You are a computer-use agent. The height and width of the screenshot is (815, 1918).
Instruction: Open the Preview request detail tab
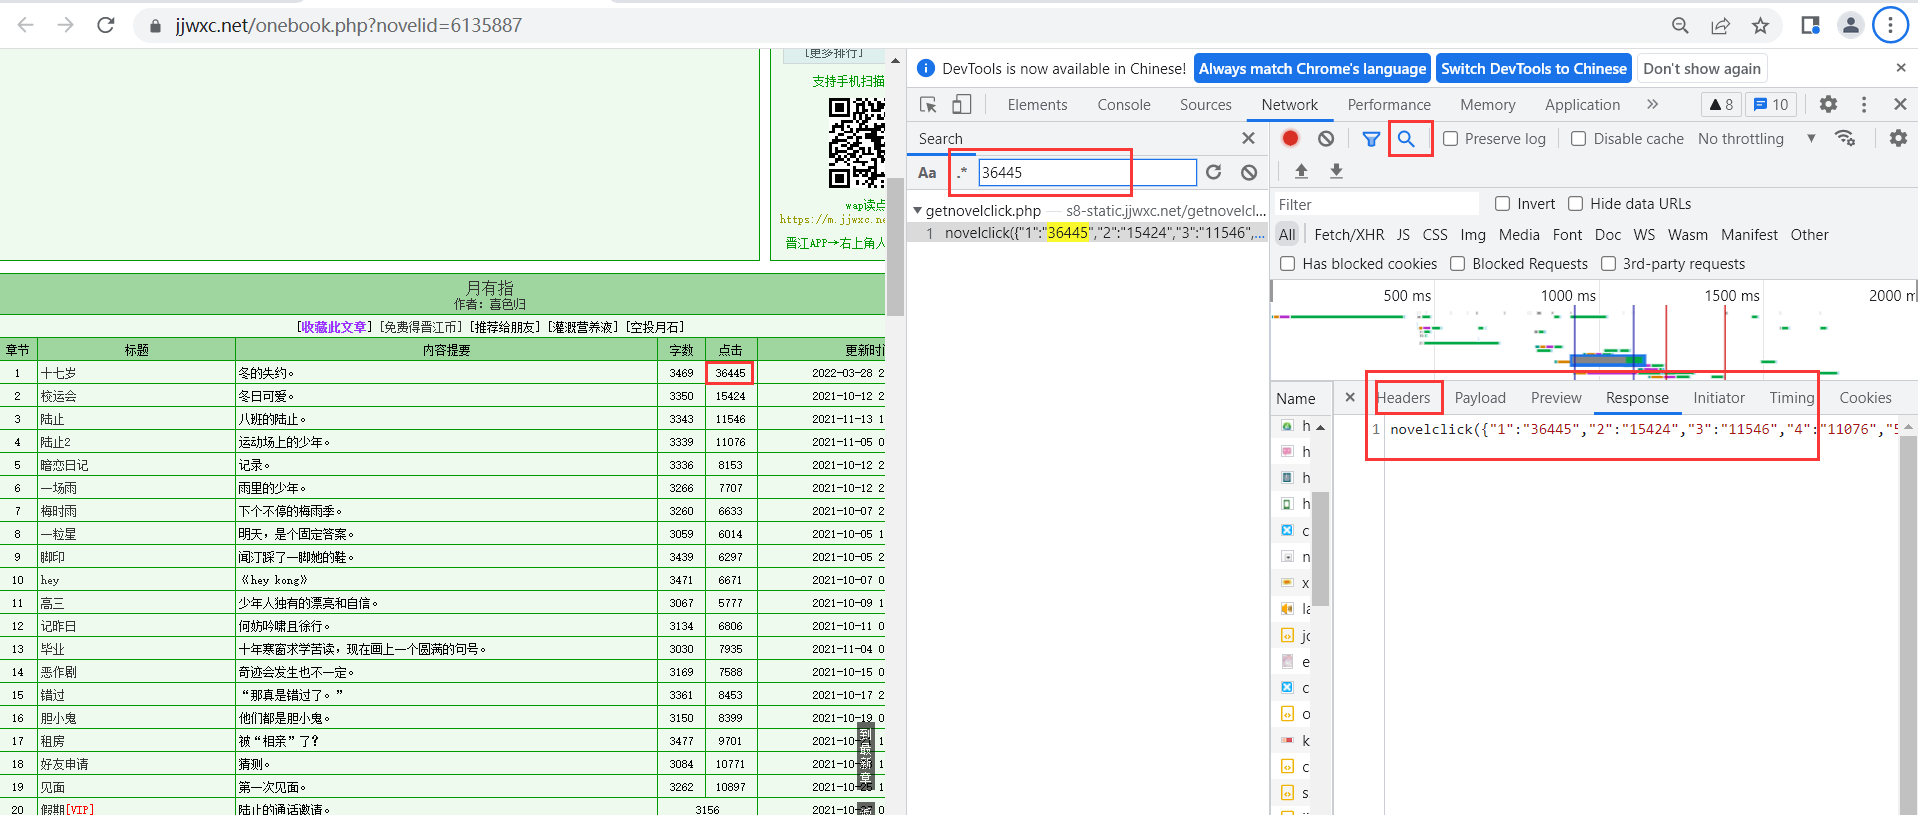pos(1556,398)
